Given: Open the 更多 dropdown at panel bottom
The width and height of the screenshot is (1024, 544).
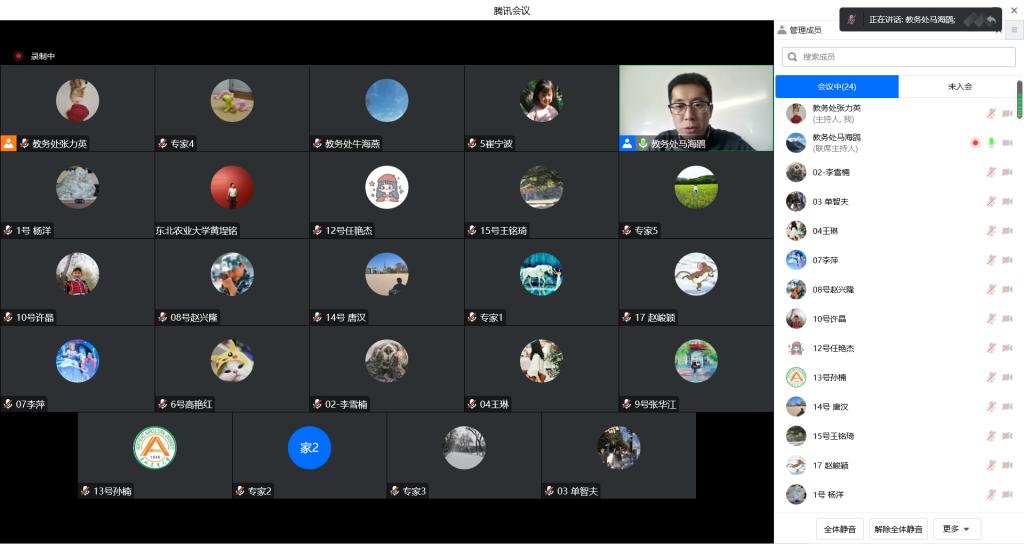Looking at the screenshot, I should click(957, 529).
